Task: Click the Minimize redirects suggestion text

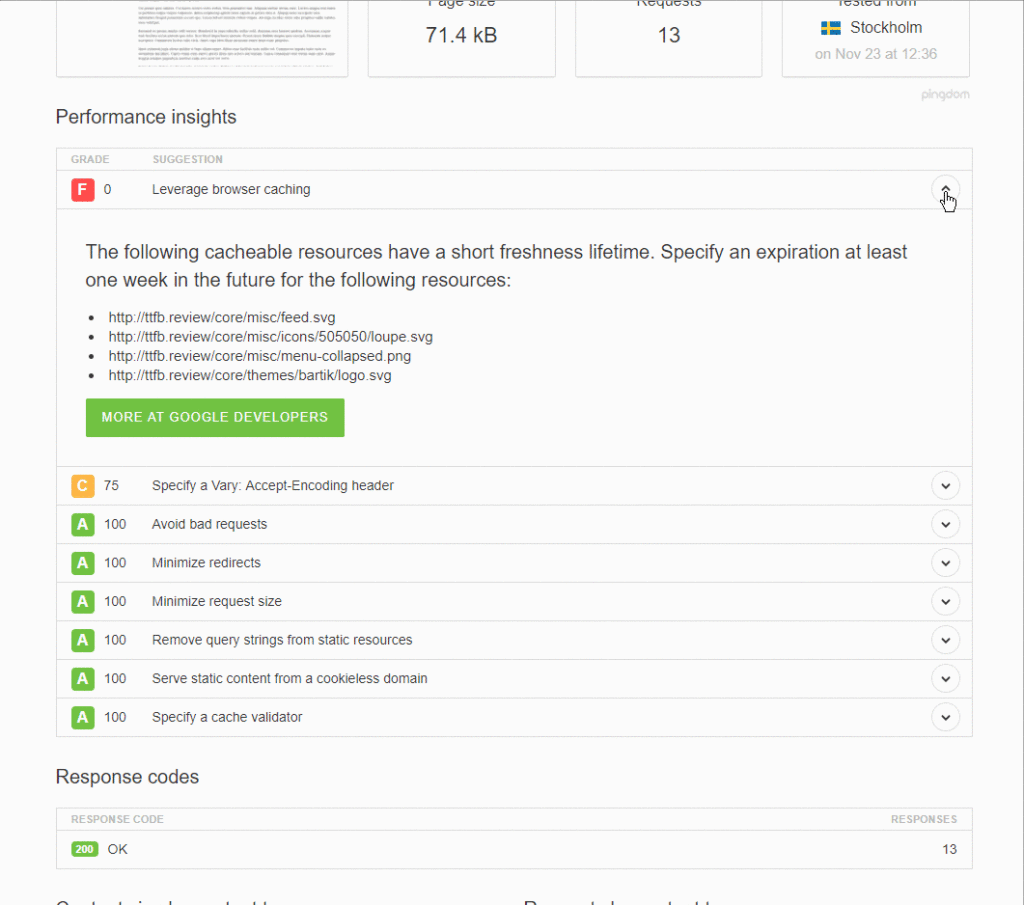Action: (x=206, y=563)
